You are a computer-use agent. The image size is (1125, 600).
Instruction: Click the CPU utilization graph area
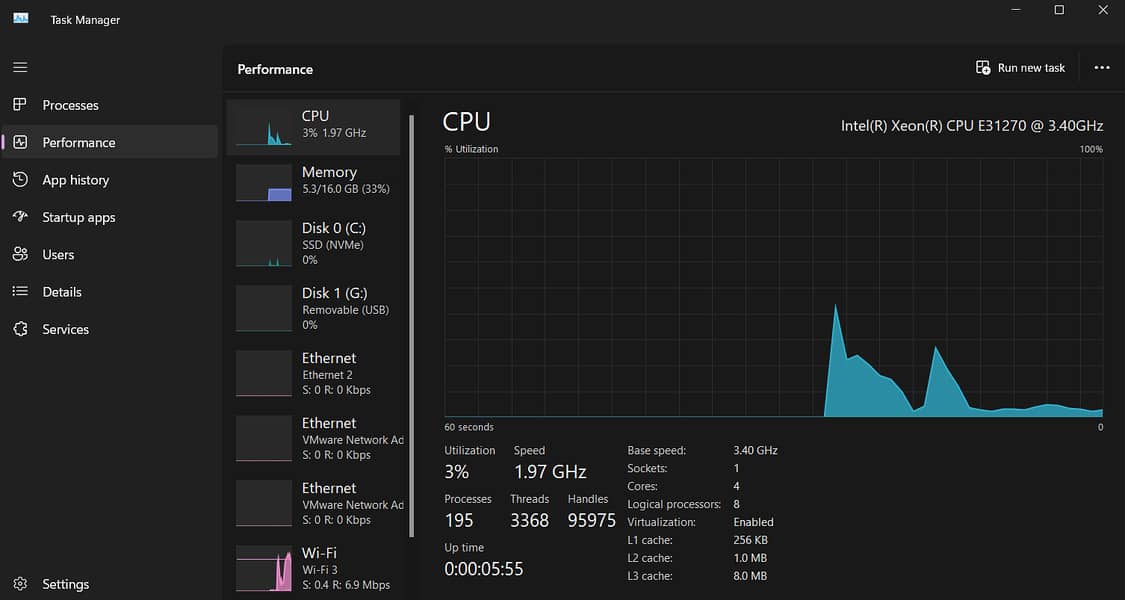(x=773, y=287)
